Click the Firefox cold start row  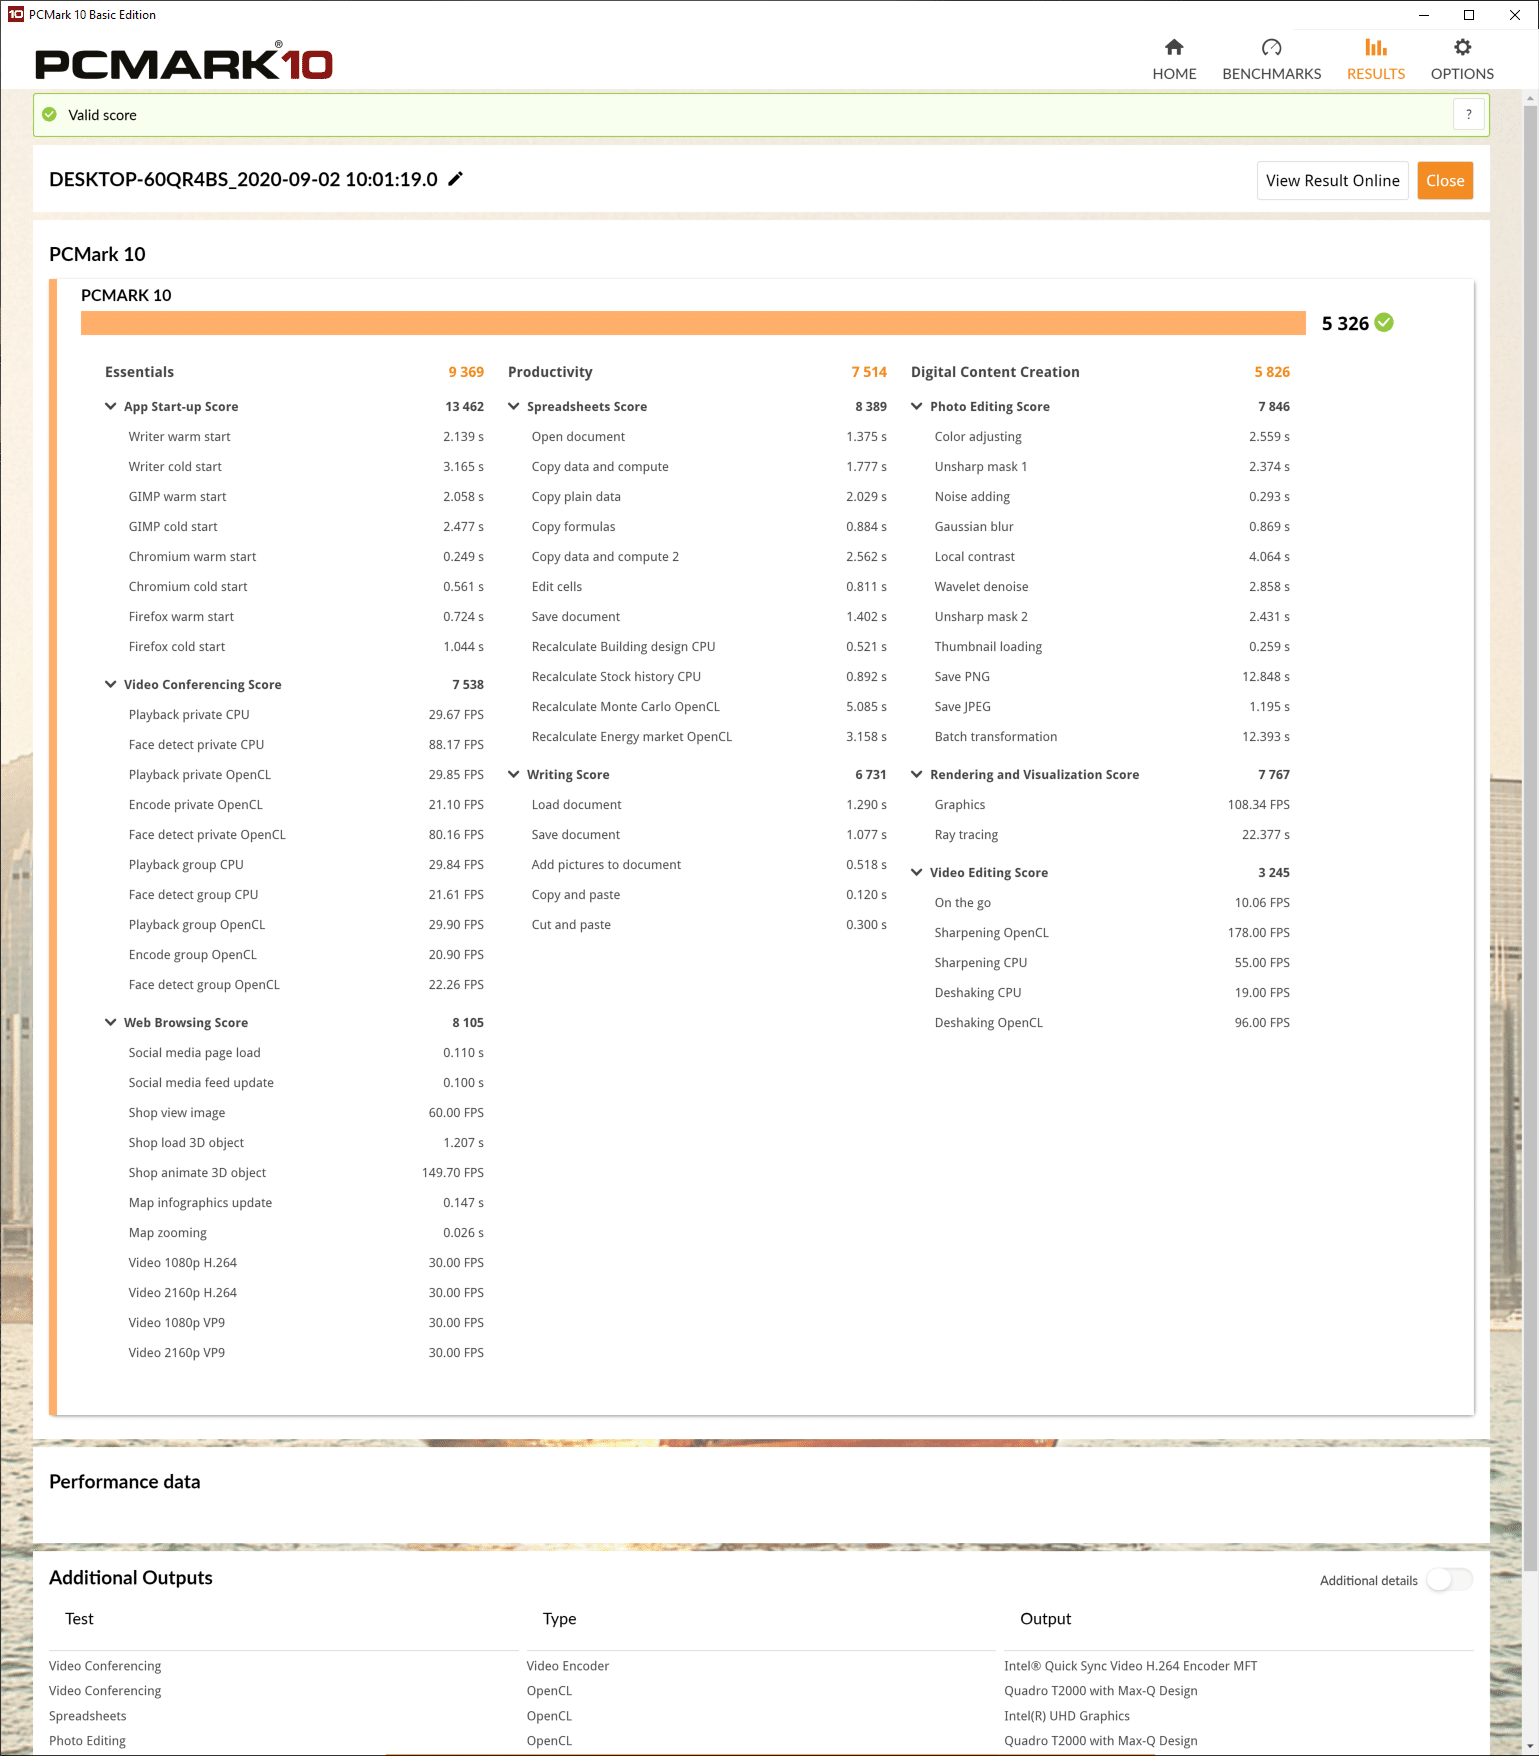pos(306,646)
